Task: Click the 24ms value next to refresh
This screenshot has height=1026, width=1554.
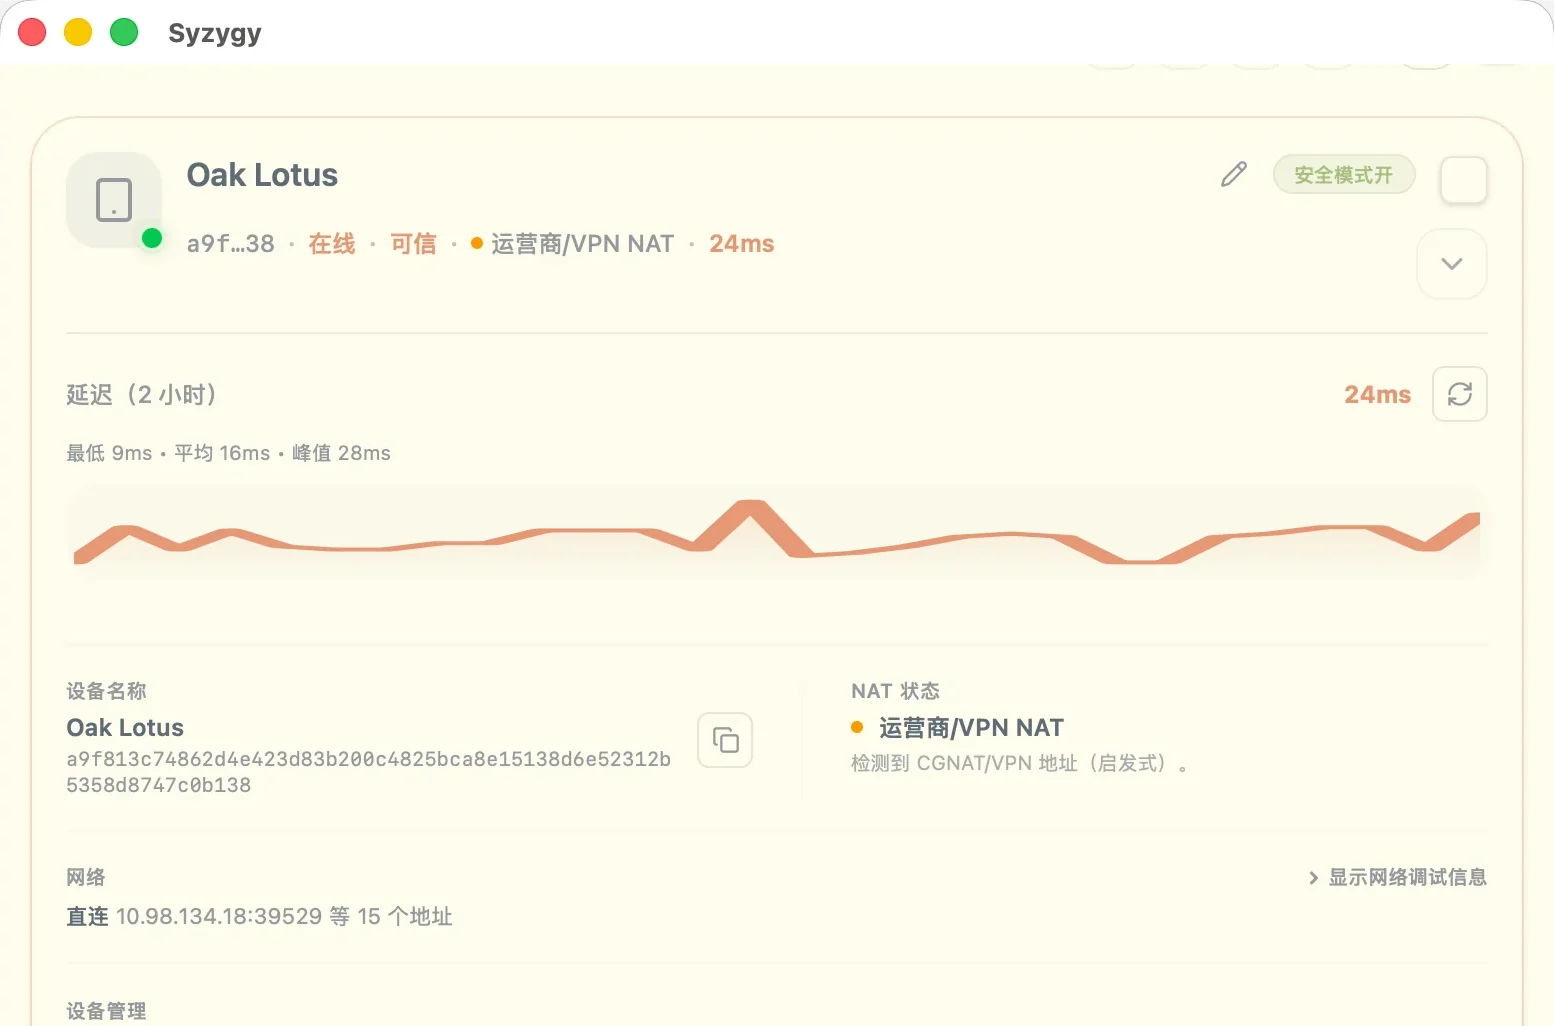Action: (1377, 395)
